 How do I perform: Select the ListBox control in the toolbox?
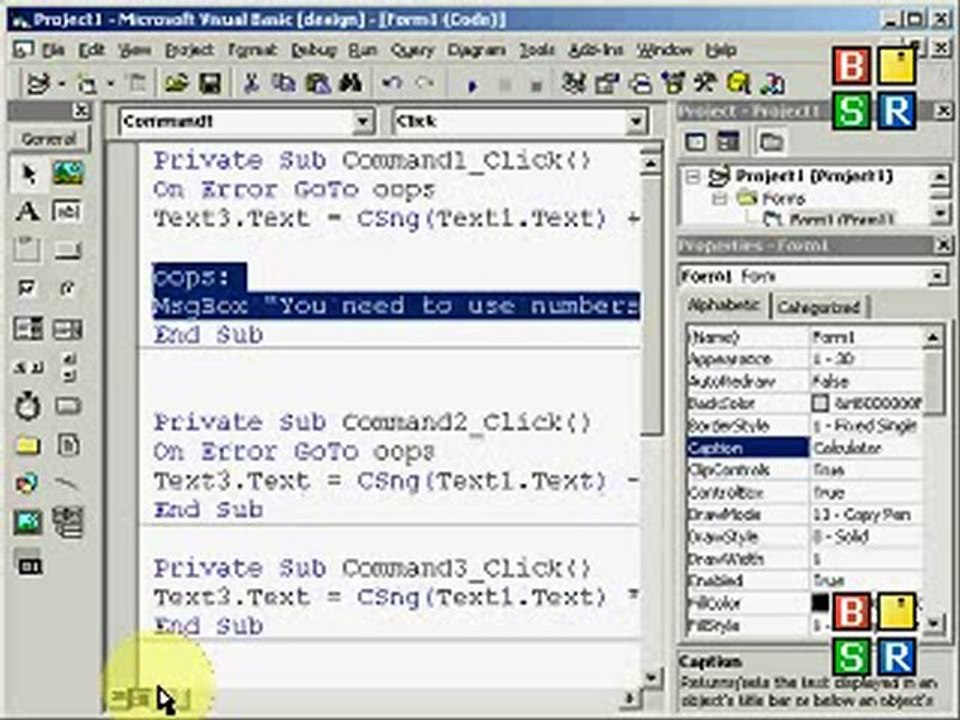(67, 329)
